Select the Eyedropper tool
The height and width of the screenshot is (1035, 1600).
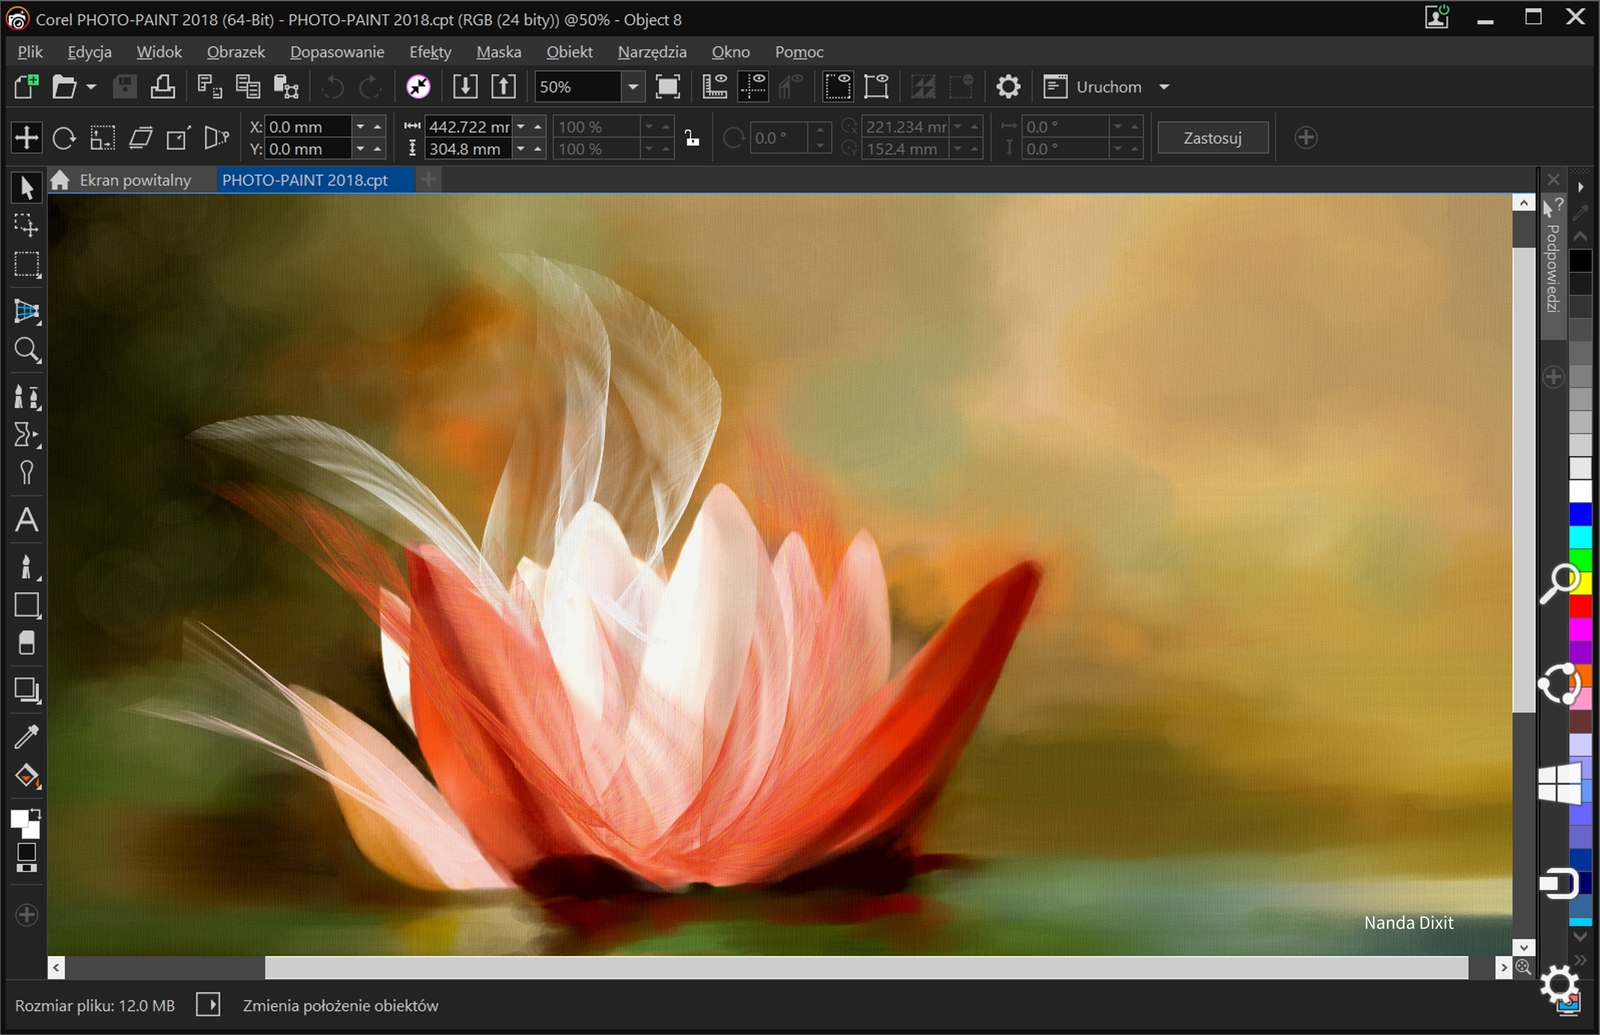coord(26,735)
